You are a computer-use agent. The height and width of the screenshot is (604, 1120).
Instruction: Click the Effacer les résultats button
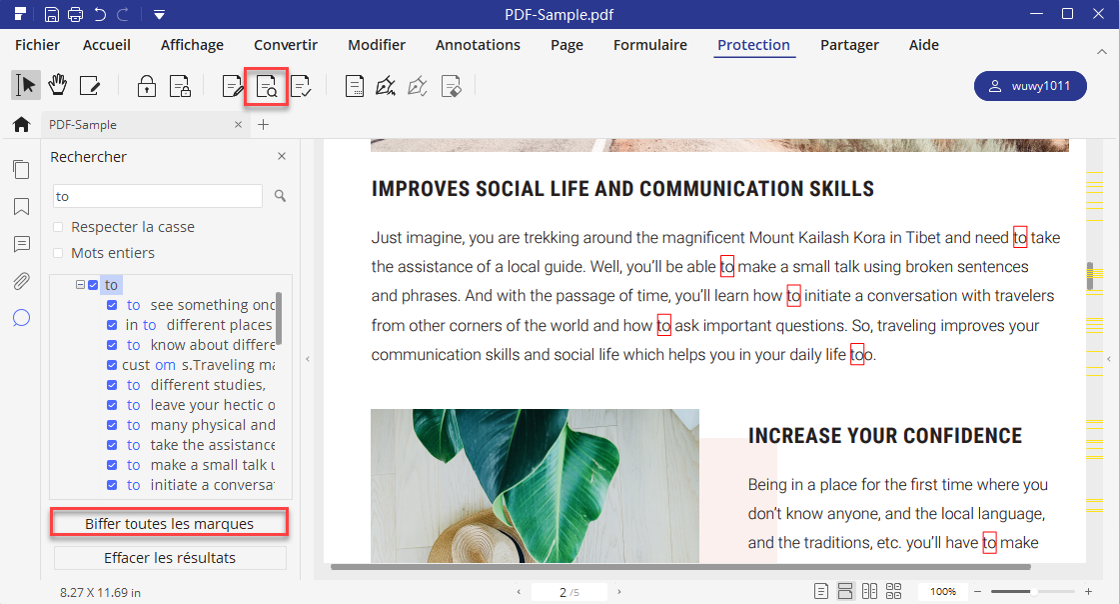[x=169, y=557]
